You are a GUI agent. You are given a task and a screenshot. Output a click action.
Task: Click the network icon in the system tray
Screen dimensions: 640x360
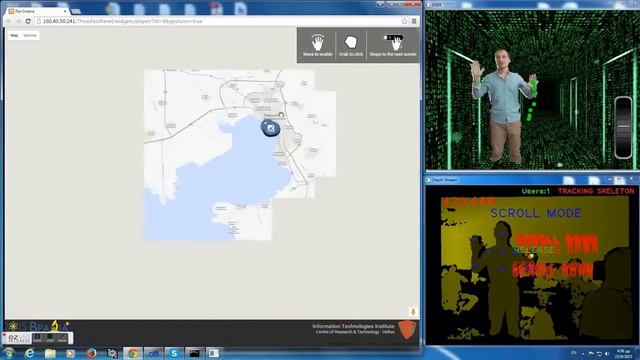[x=599, y=353]
